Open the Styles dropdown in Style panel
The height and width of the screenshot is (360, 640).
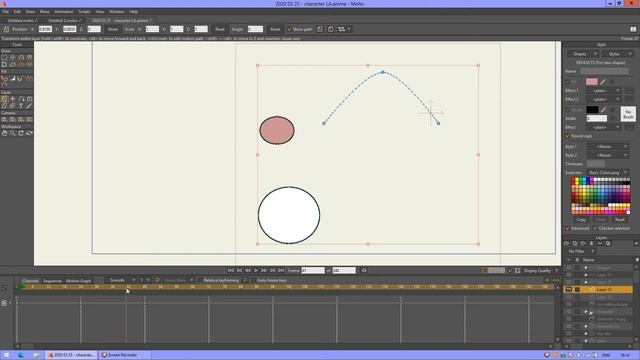[x=617, y=54]
